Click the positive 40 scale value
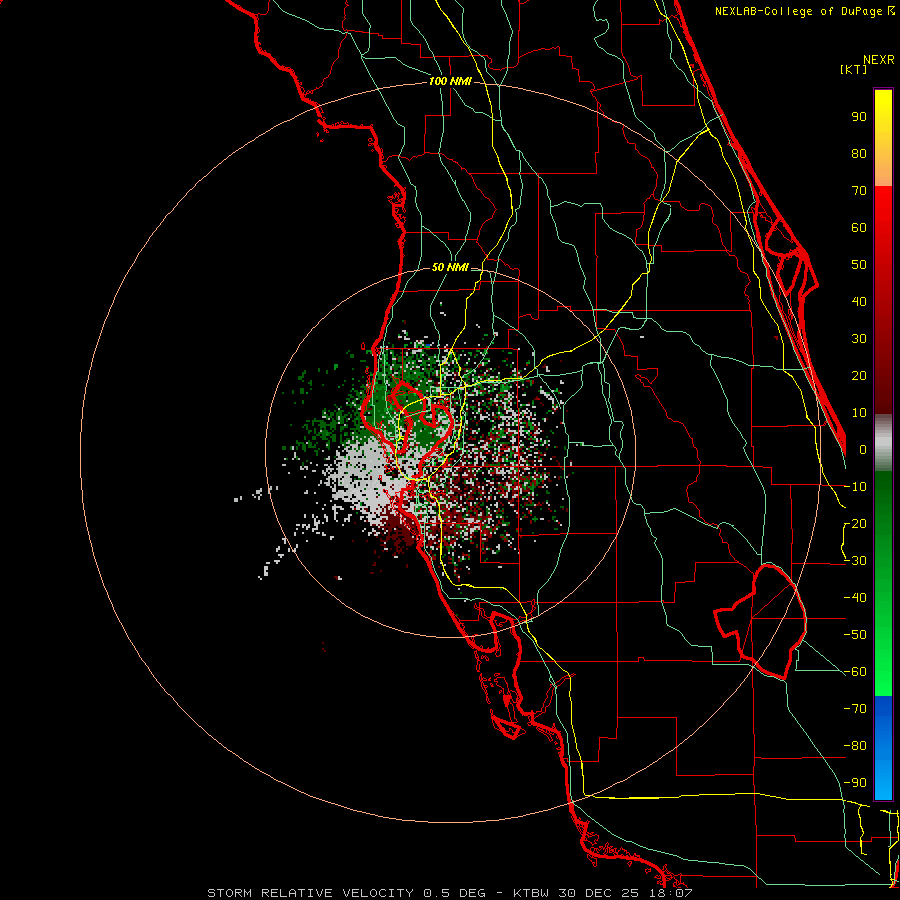Image resolution: width=900 pixels, height=900 pixels. [x=859, y=301]
